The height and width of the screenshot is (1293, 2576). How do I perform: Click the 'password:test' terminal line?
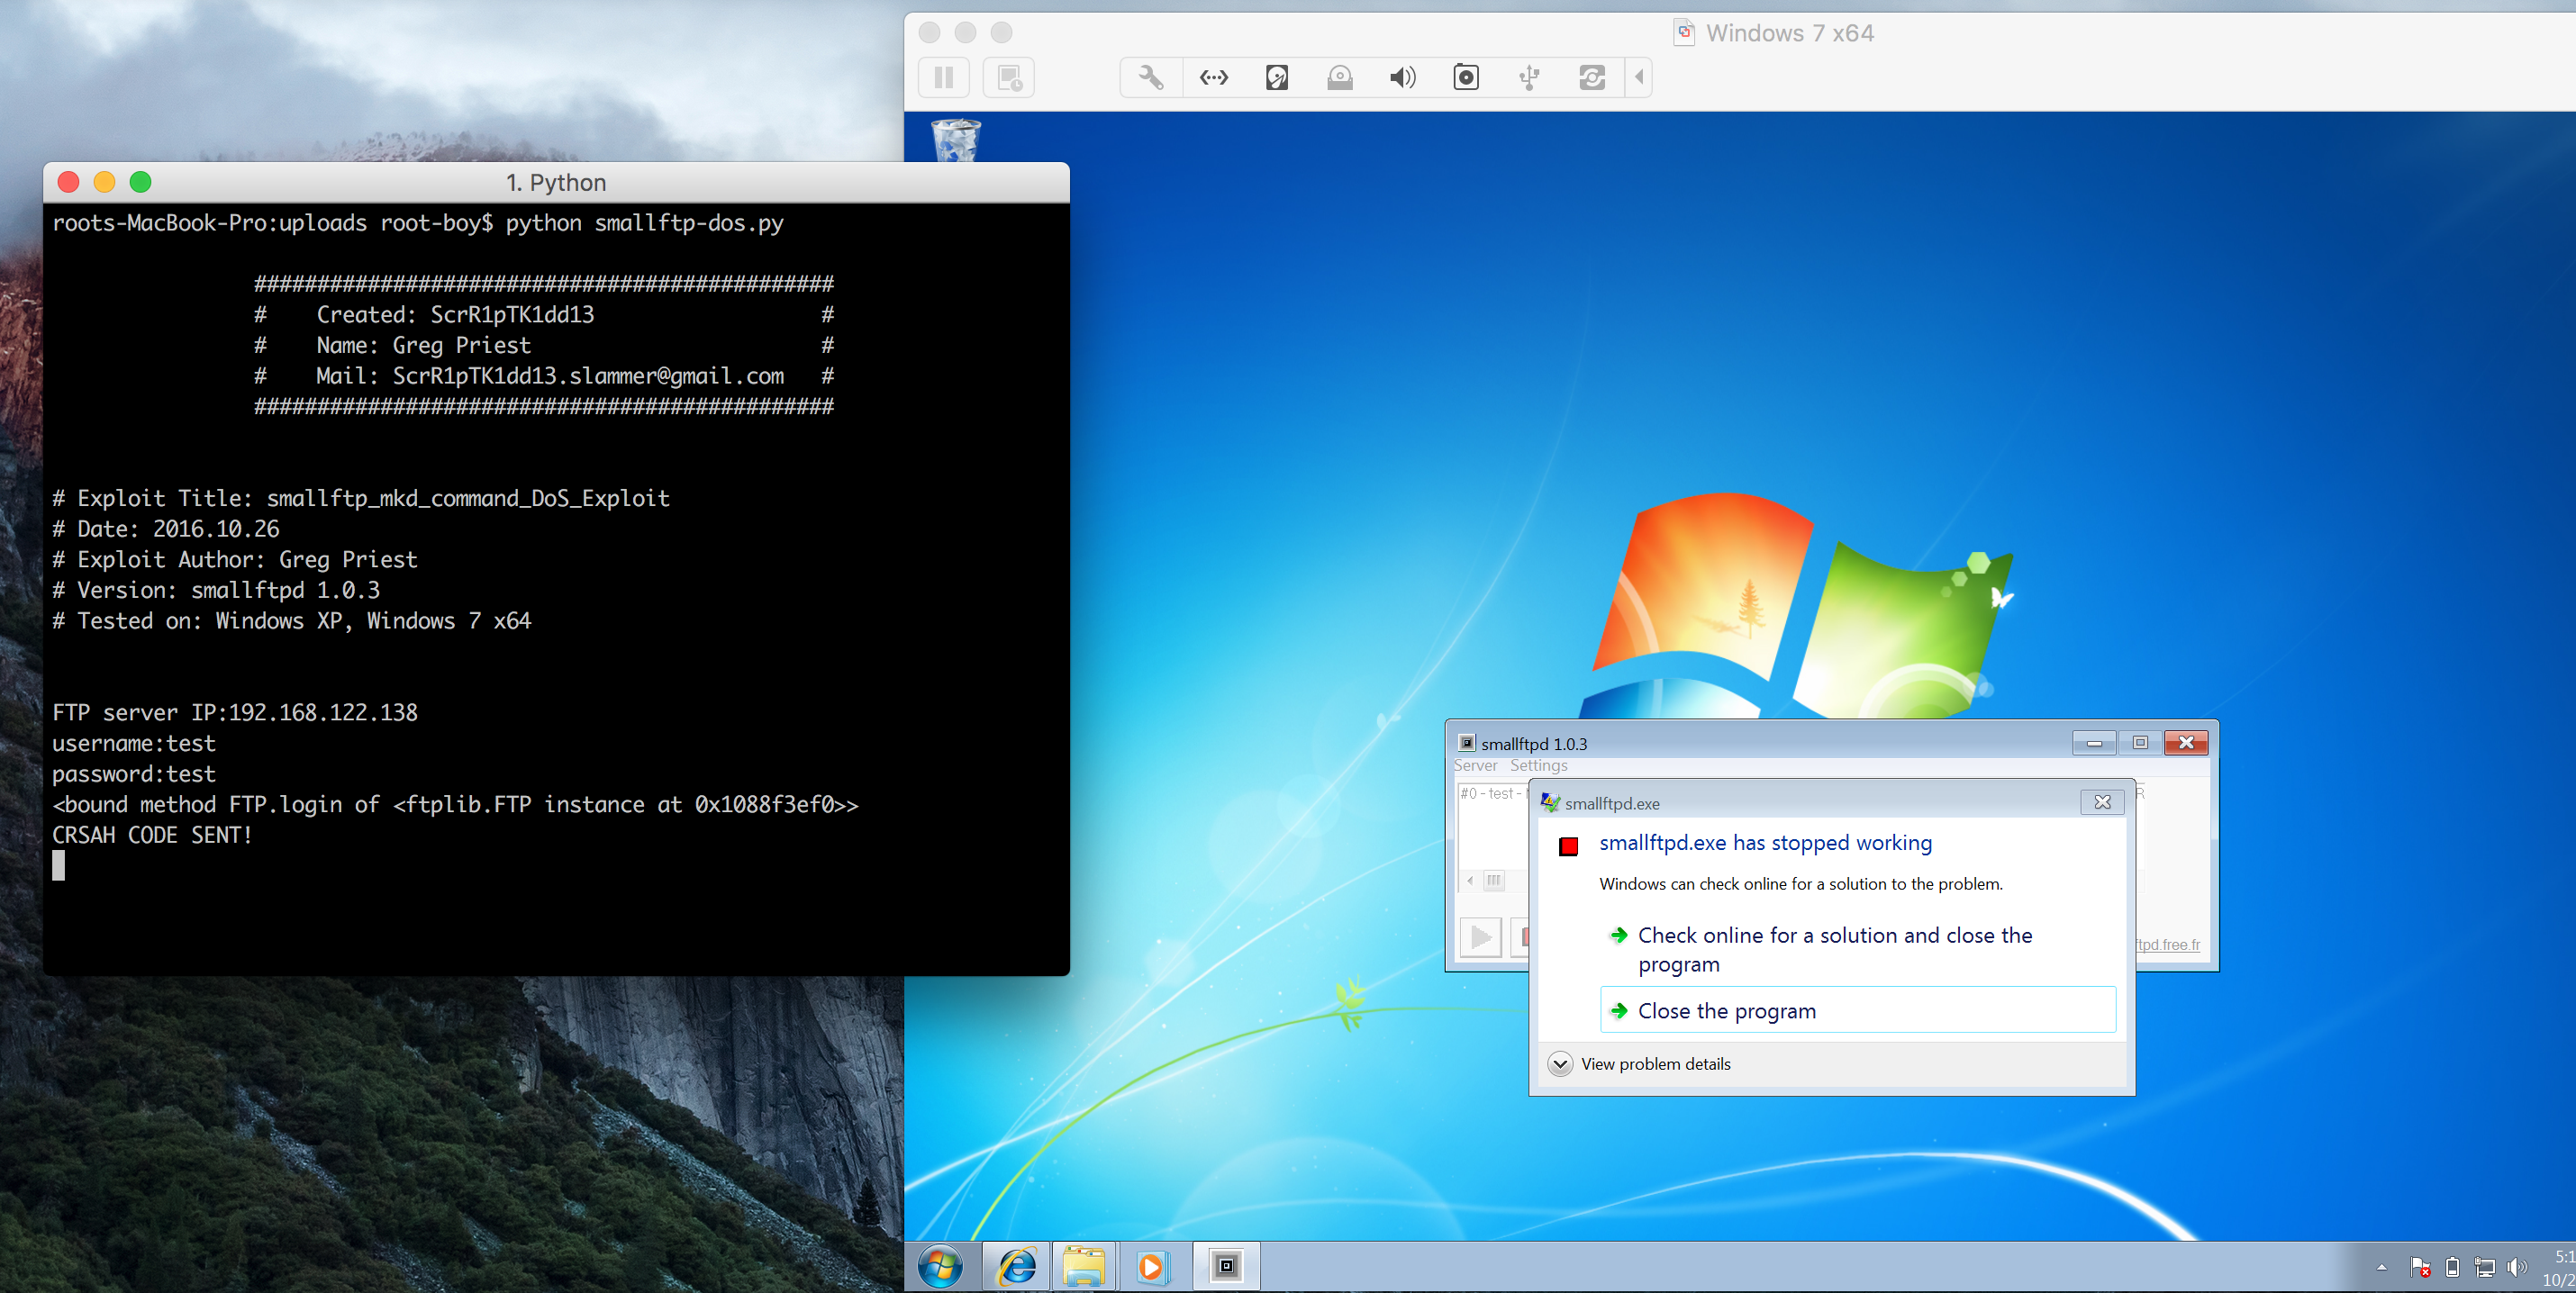click(x=134, y=774)
